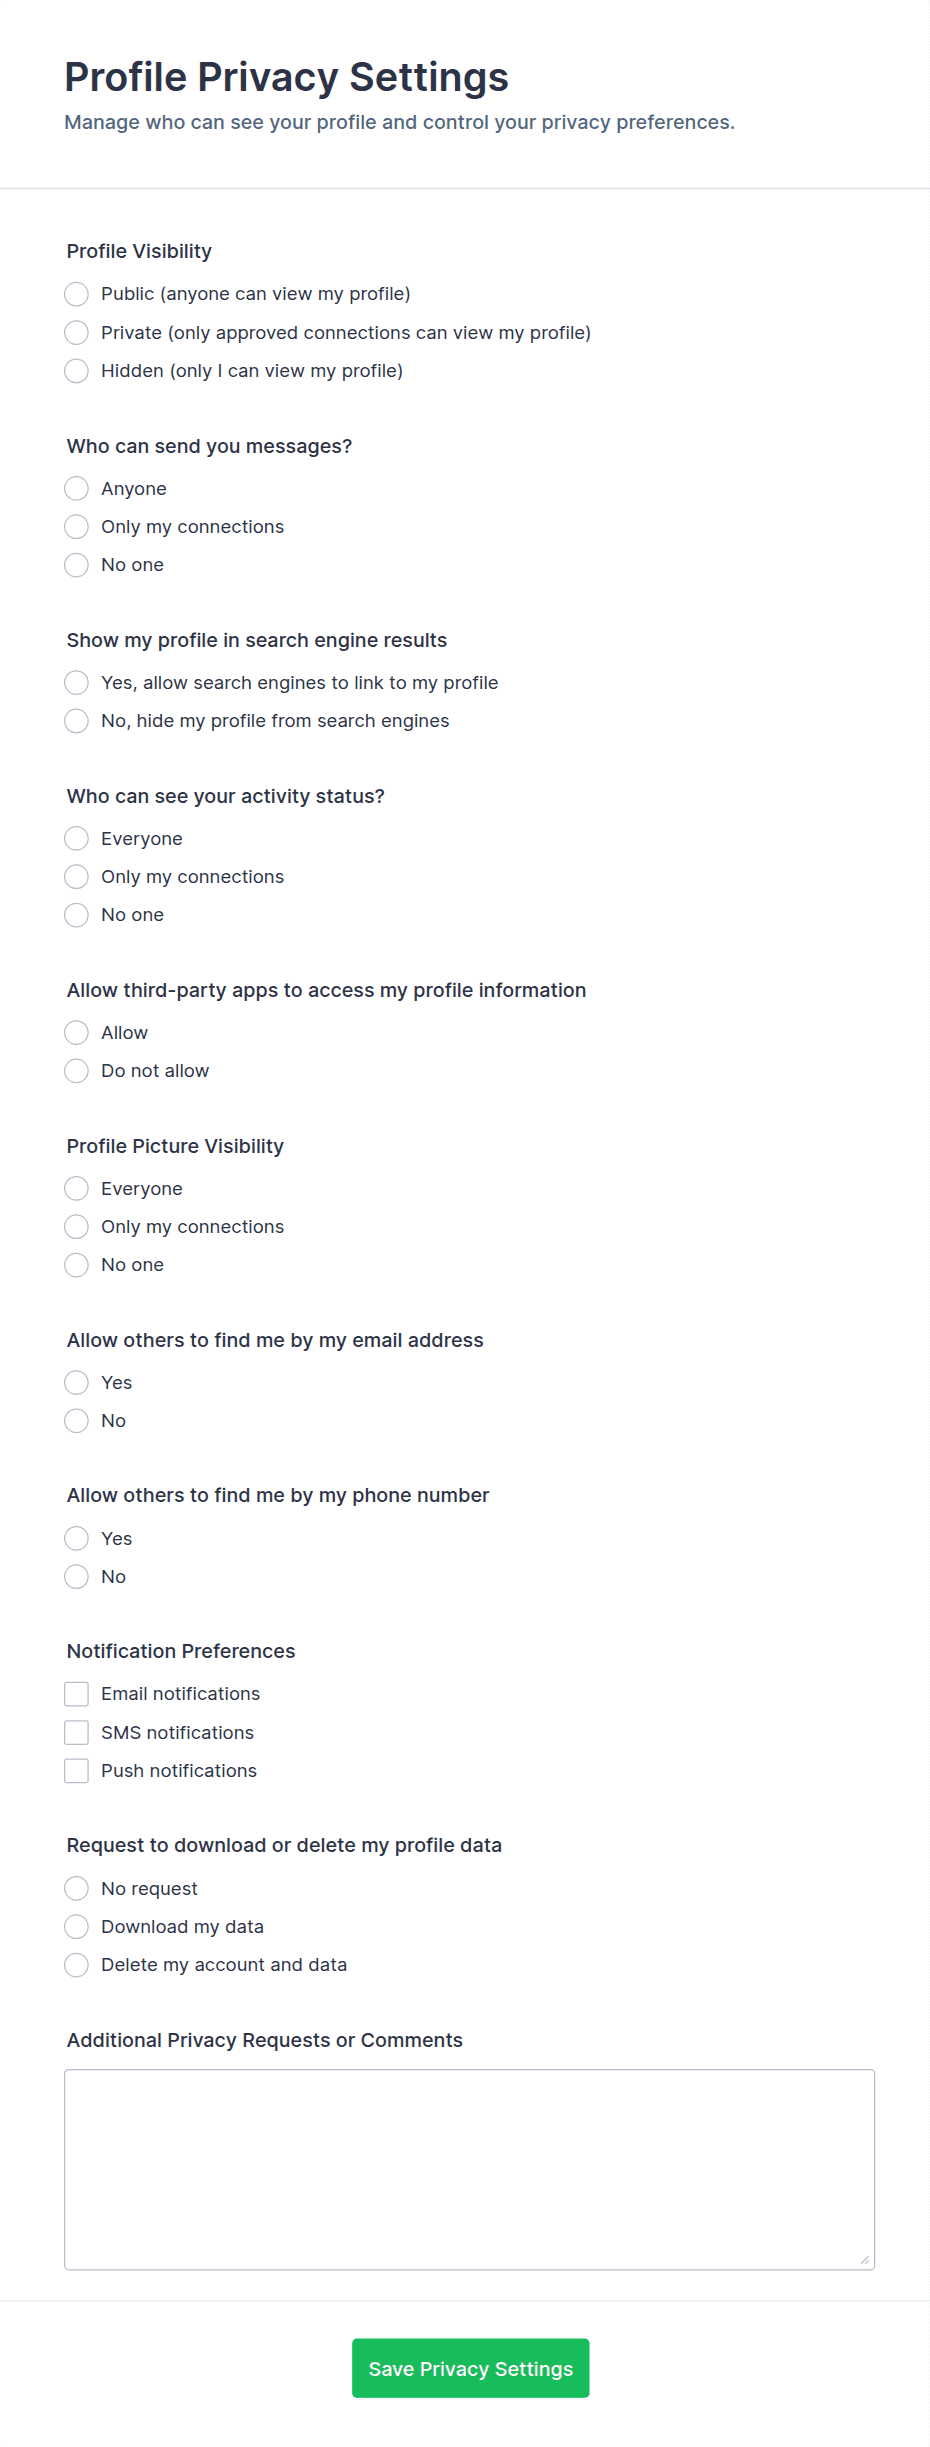This screenshot has height=2447, width=930.
Task: Select Public profile visibility option
Action: click(x=77, y=294)
